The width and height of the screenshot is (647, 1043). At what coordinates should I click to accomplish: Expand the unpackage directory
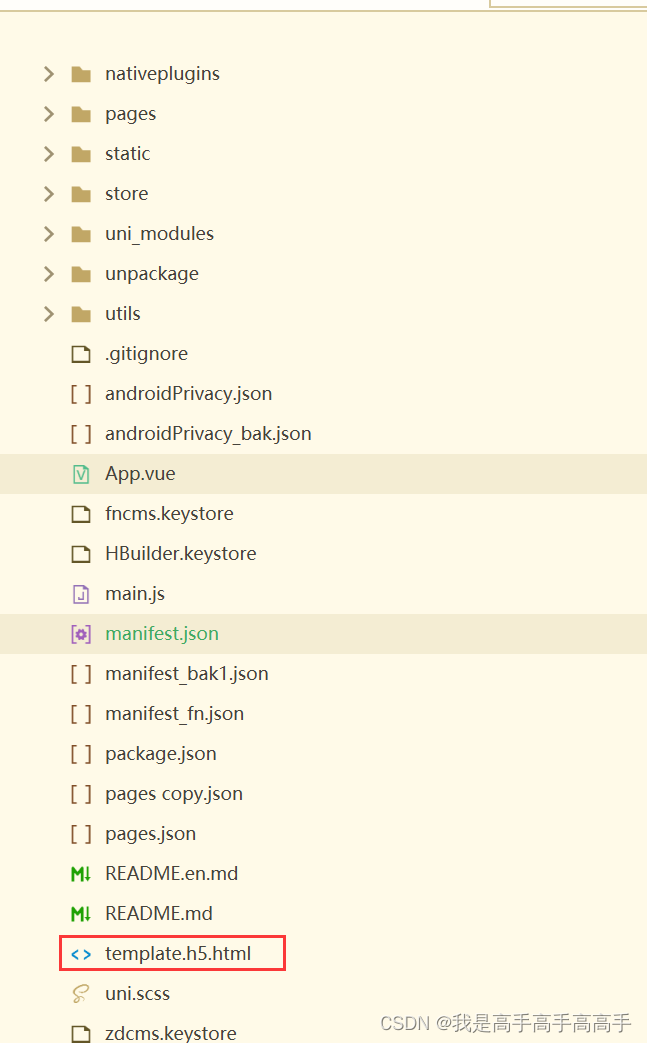click(48, 273)
